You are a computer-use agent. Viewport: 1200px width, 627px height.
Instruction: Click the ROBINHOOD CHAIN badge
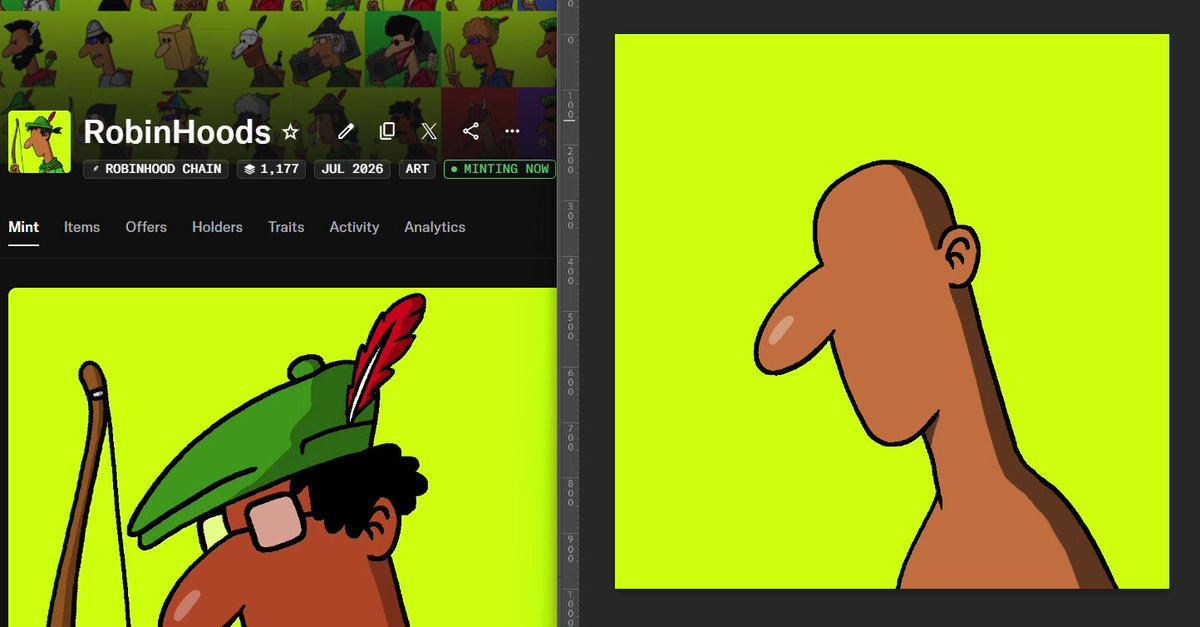(156, 169)
